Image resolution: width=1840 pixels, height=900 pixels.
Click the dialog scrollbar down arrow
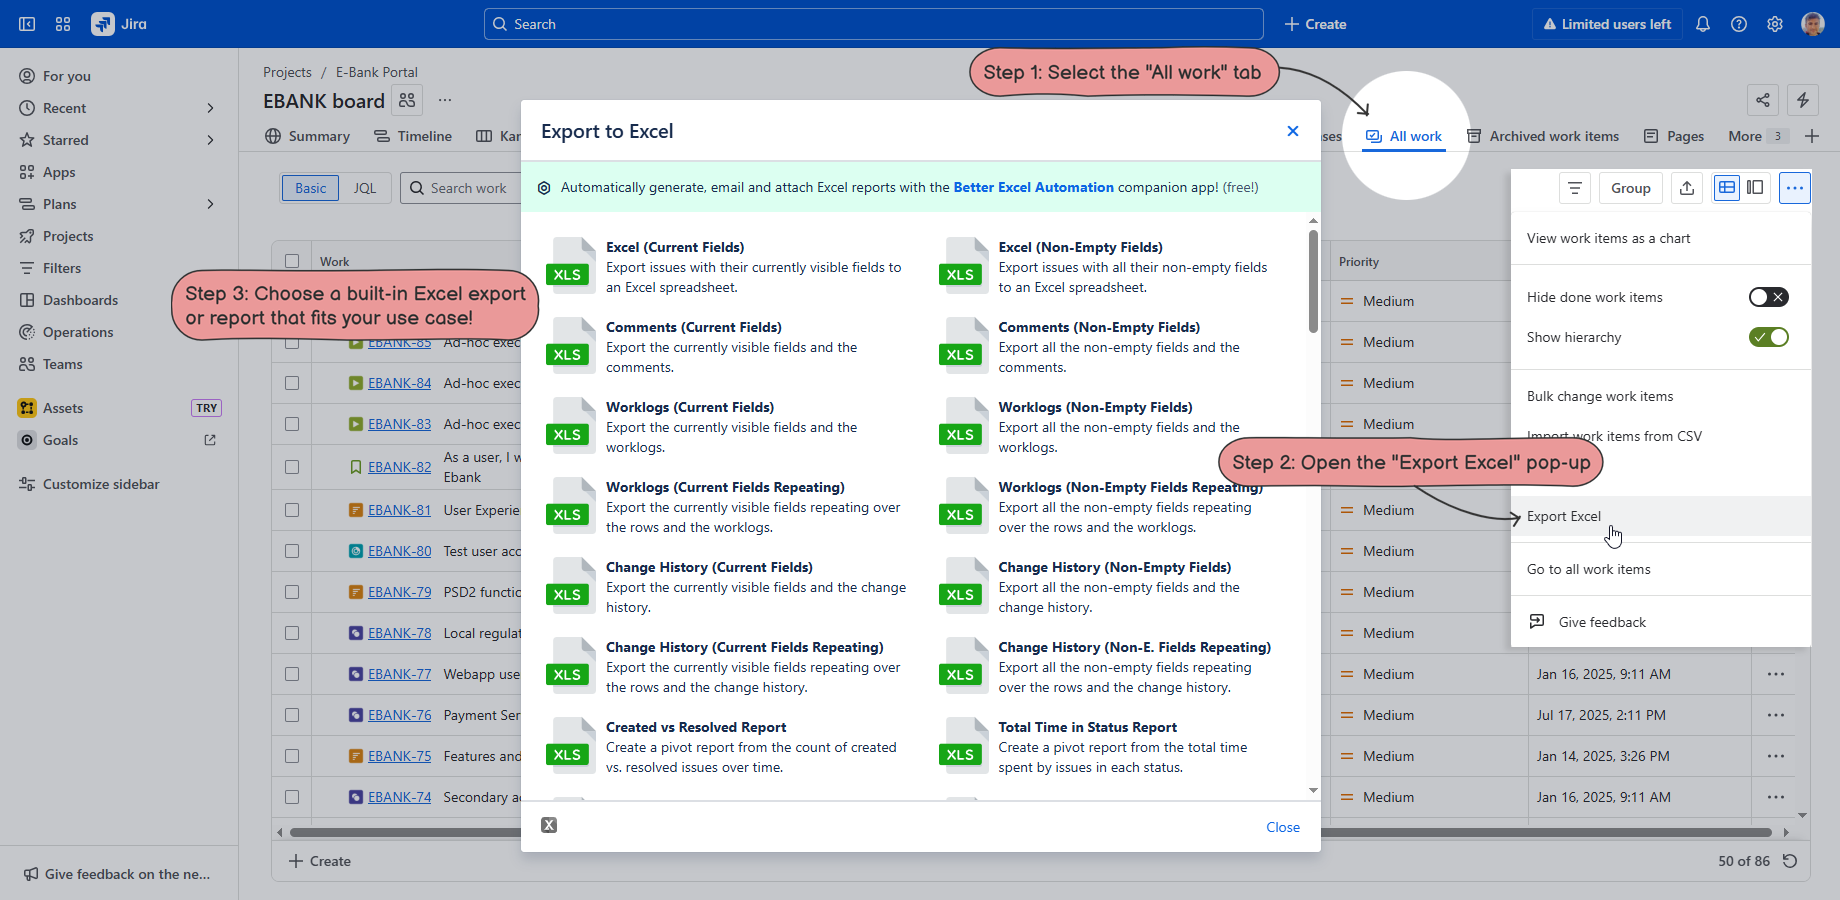click(1313, 790)
